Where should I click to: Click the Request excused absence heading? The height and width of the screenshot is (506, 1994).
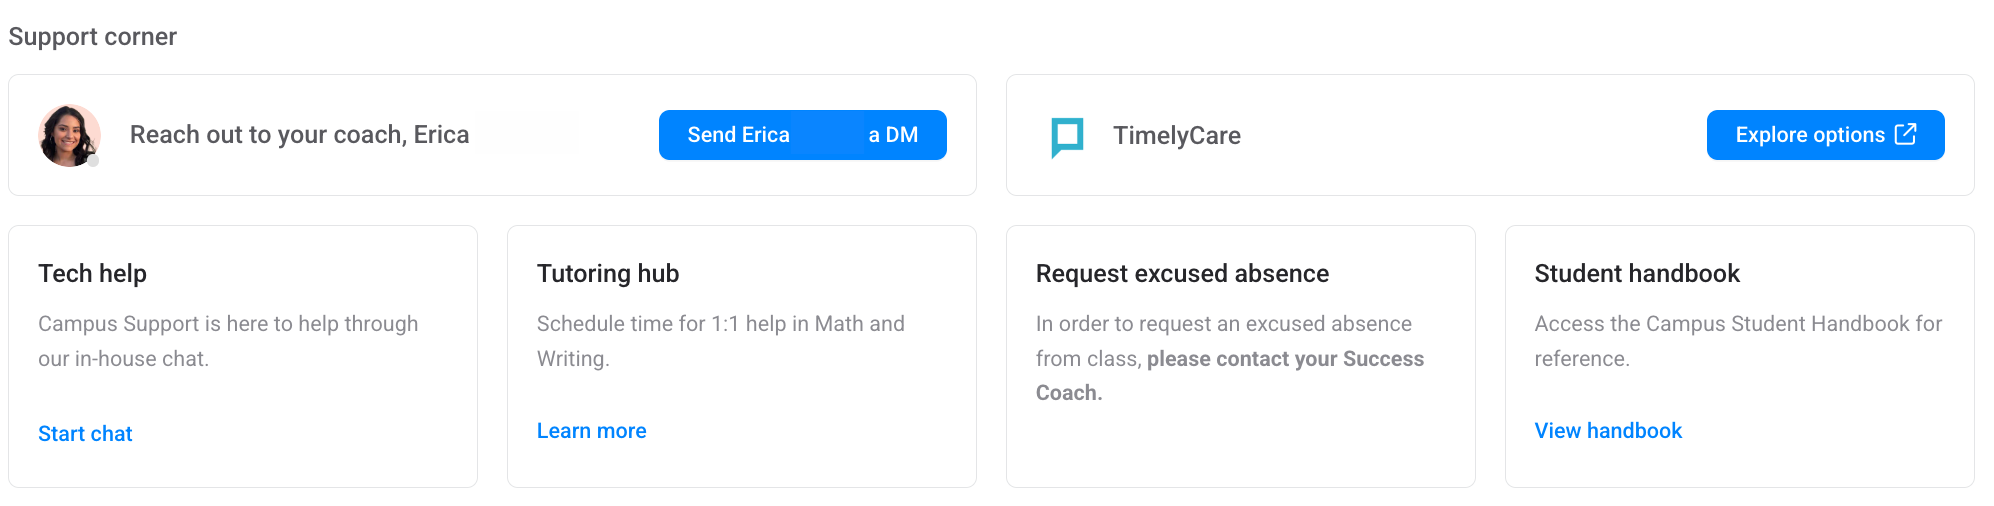click(x=1182, y=274)
